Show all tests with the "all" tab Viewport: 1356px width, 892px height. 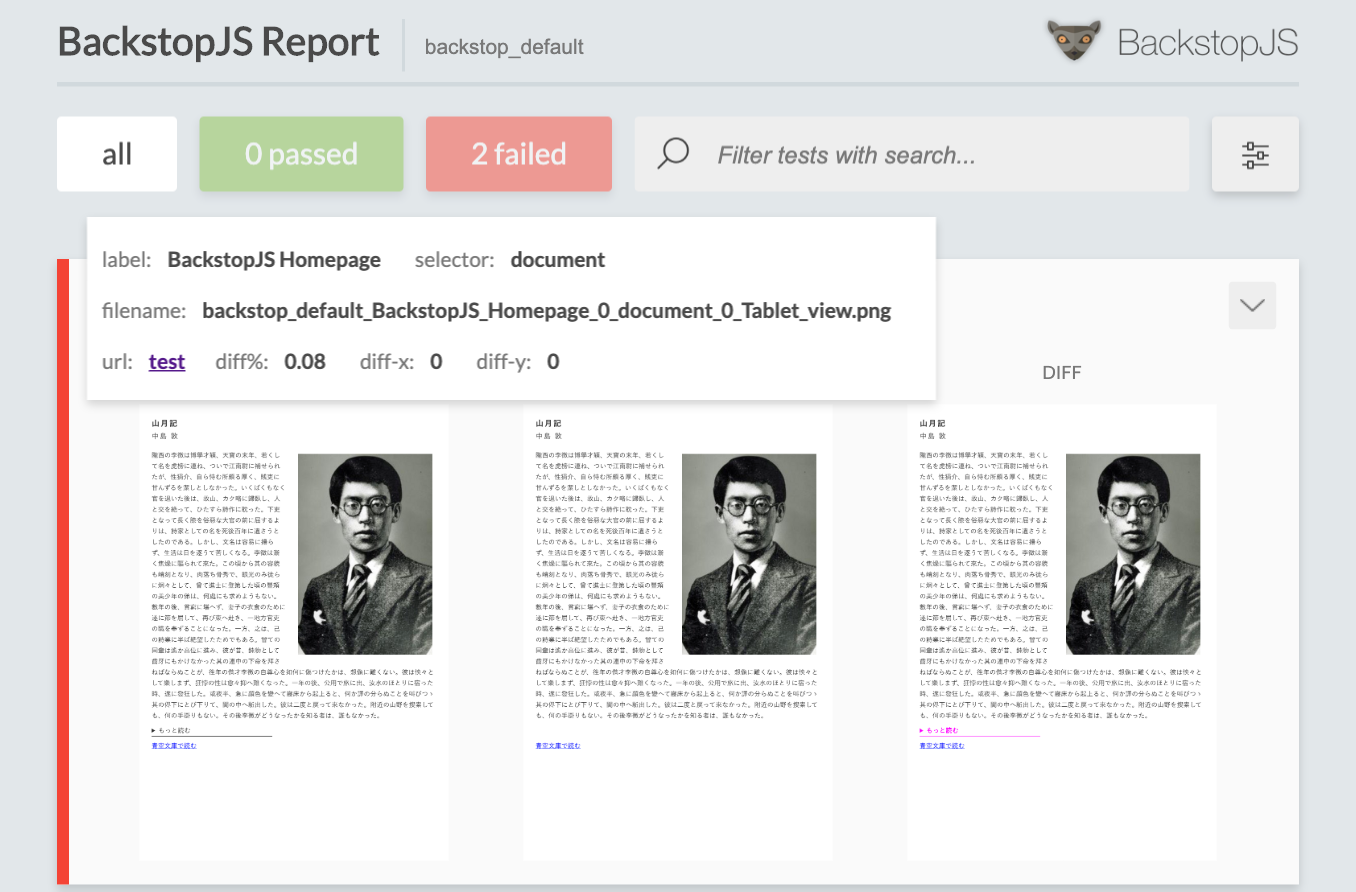pyautogui.click(x=116, y=154)
